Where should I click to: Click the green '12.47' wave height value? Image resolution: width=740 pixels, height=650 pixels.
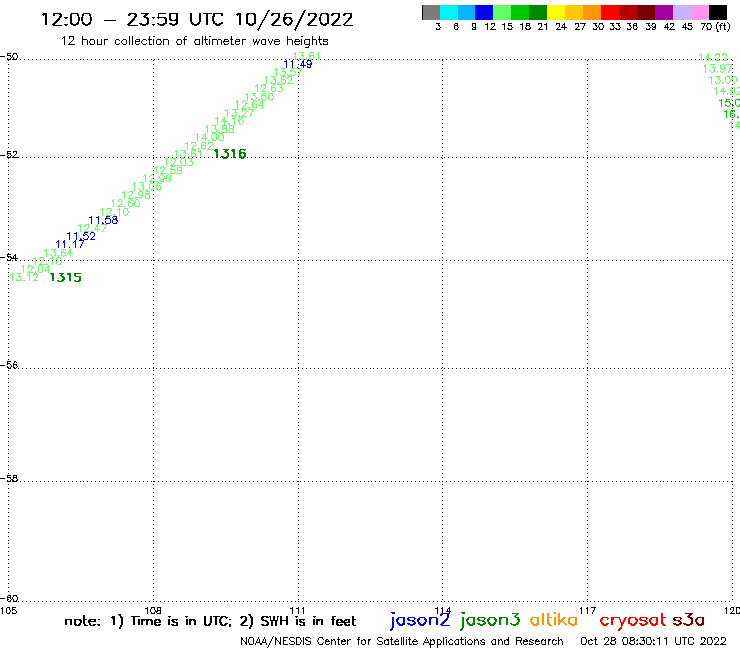click(x=92, y=228)
